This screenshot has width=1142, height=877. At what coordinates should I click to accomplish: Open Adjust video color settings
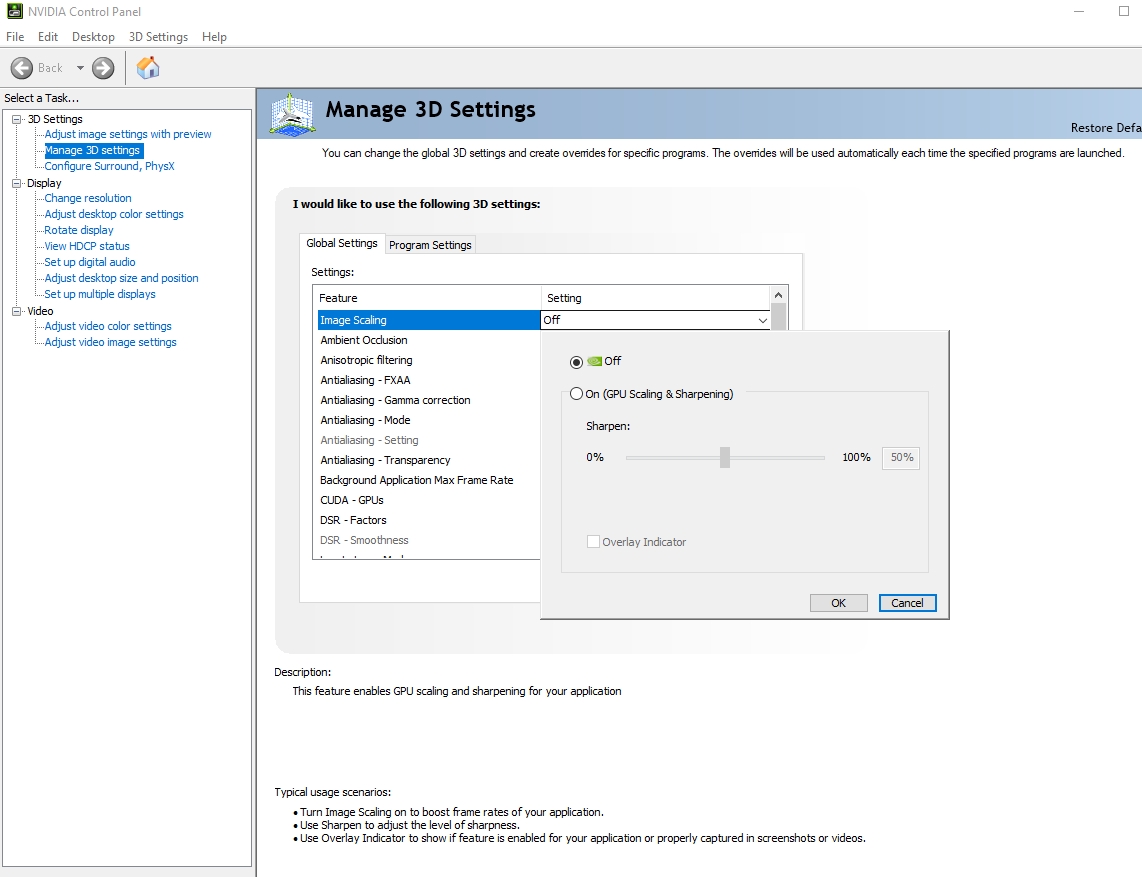(108, 326)
